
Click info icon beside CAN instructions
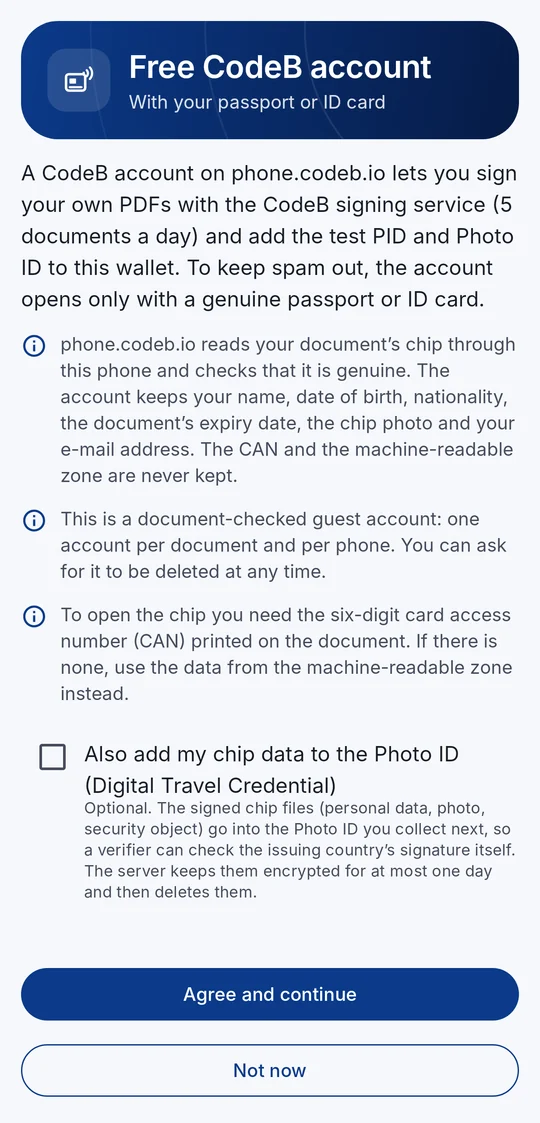click(x=34, y=616)
